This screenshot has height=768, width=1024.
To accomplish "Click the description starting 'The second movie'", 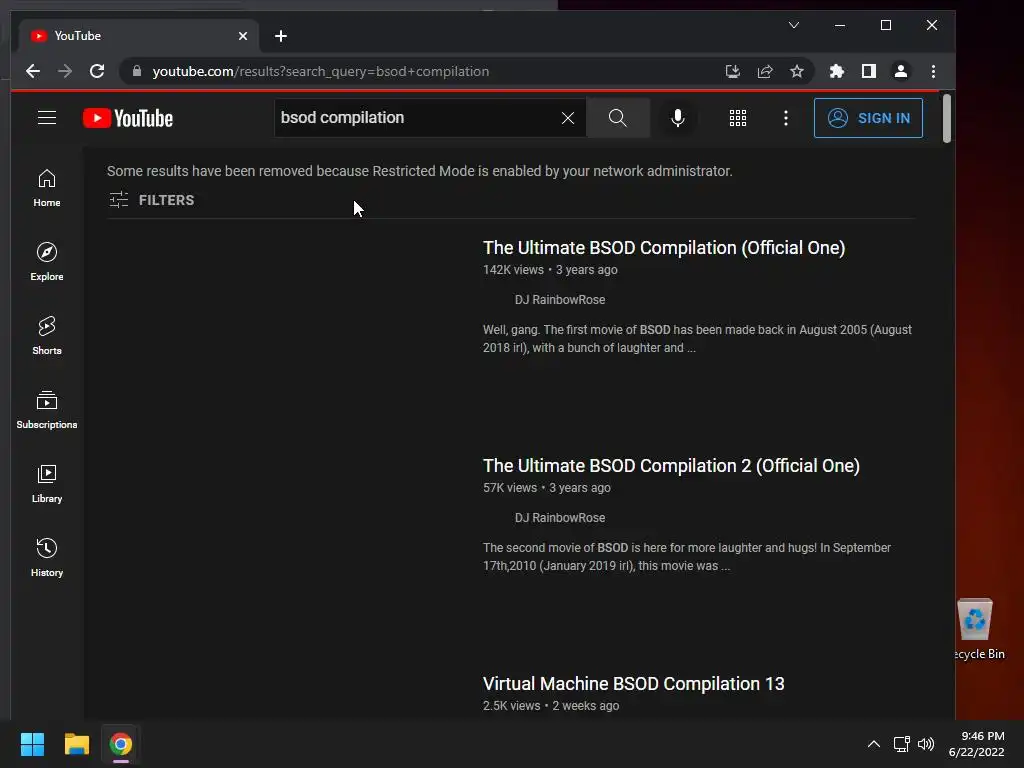I will click(686, 557).
